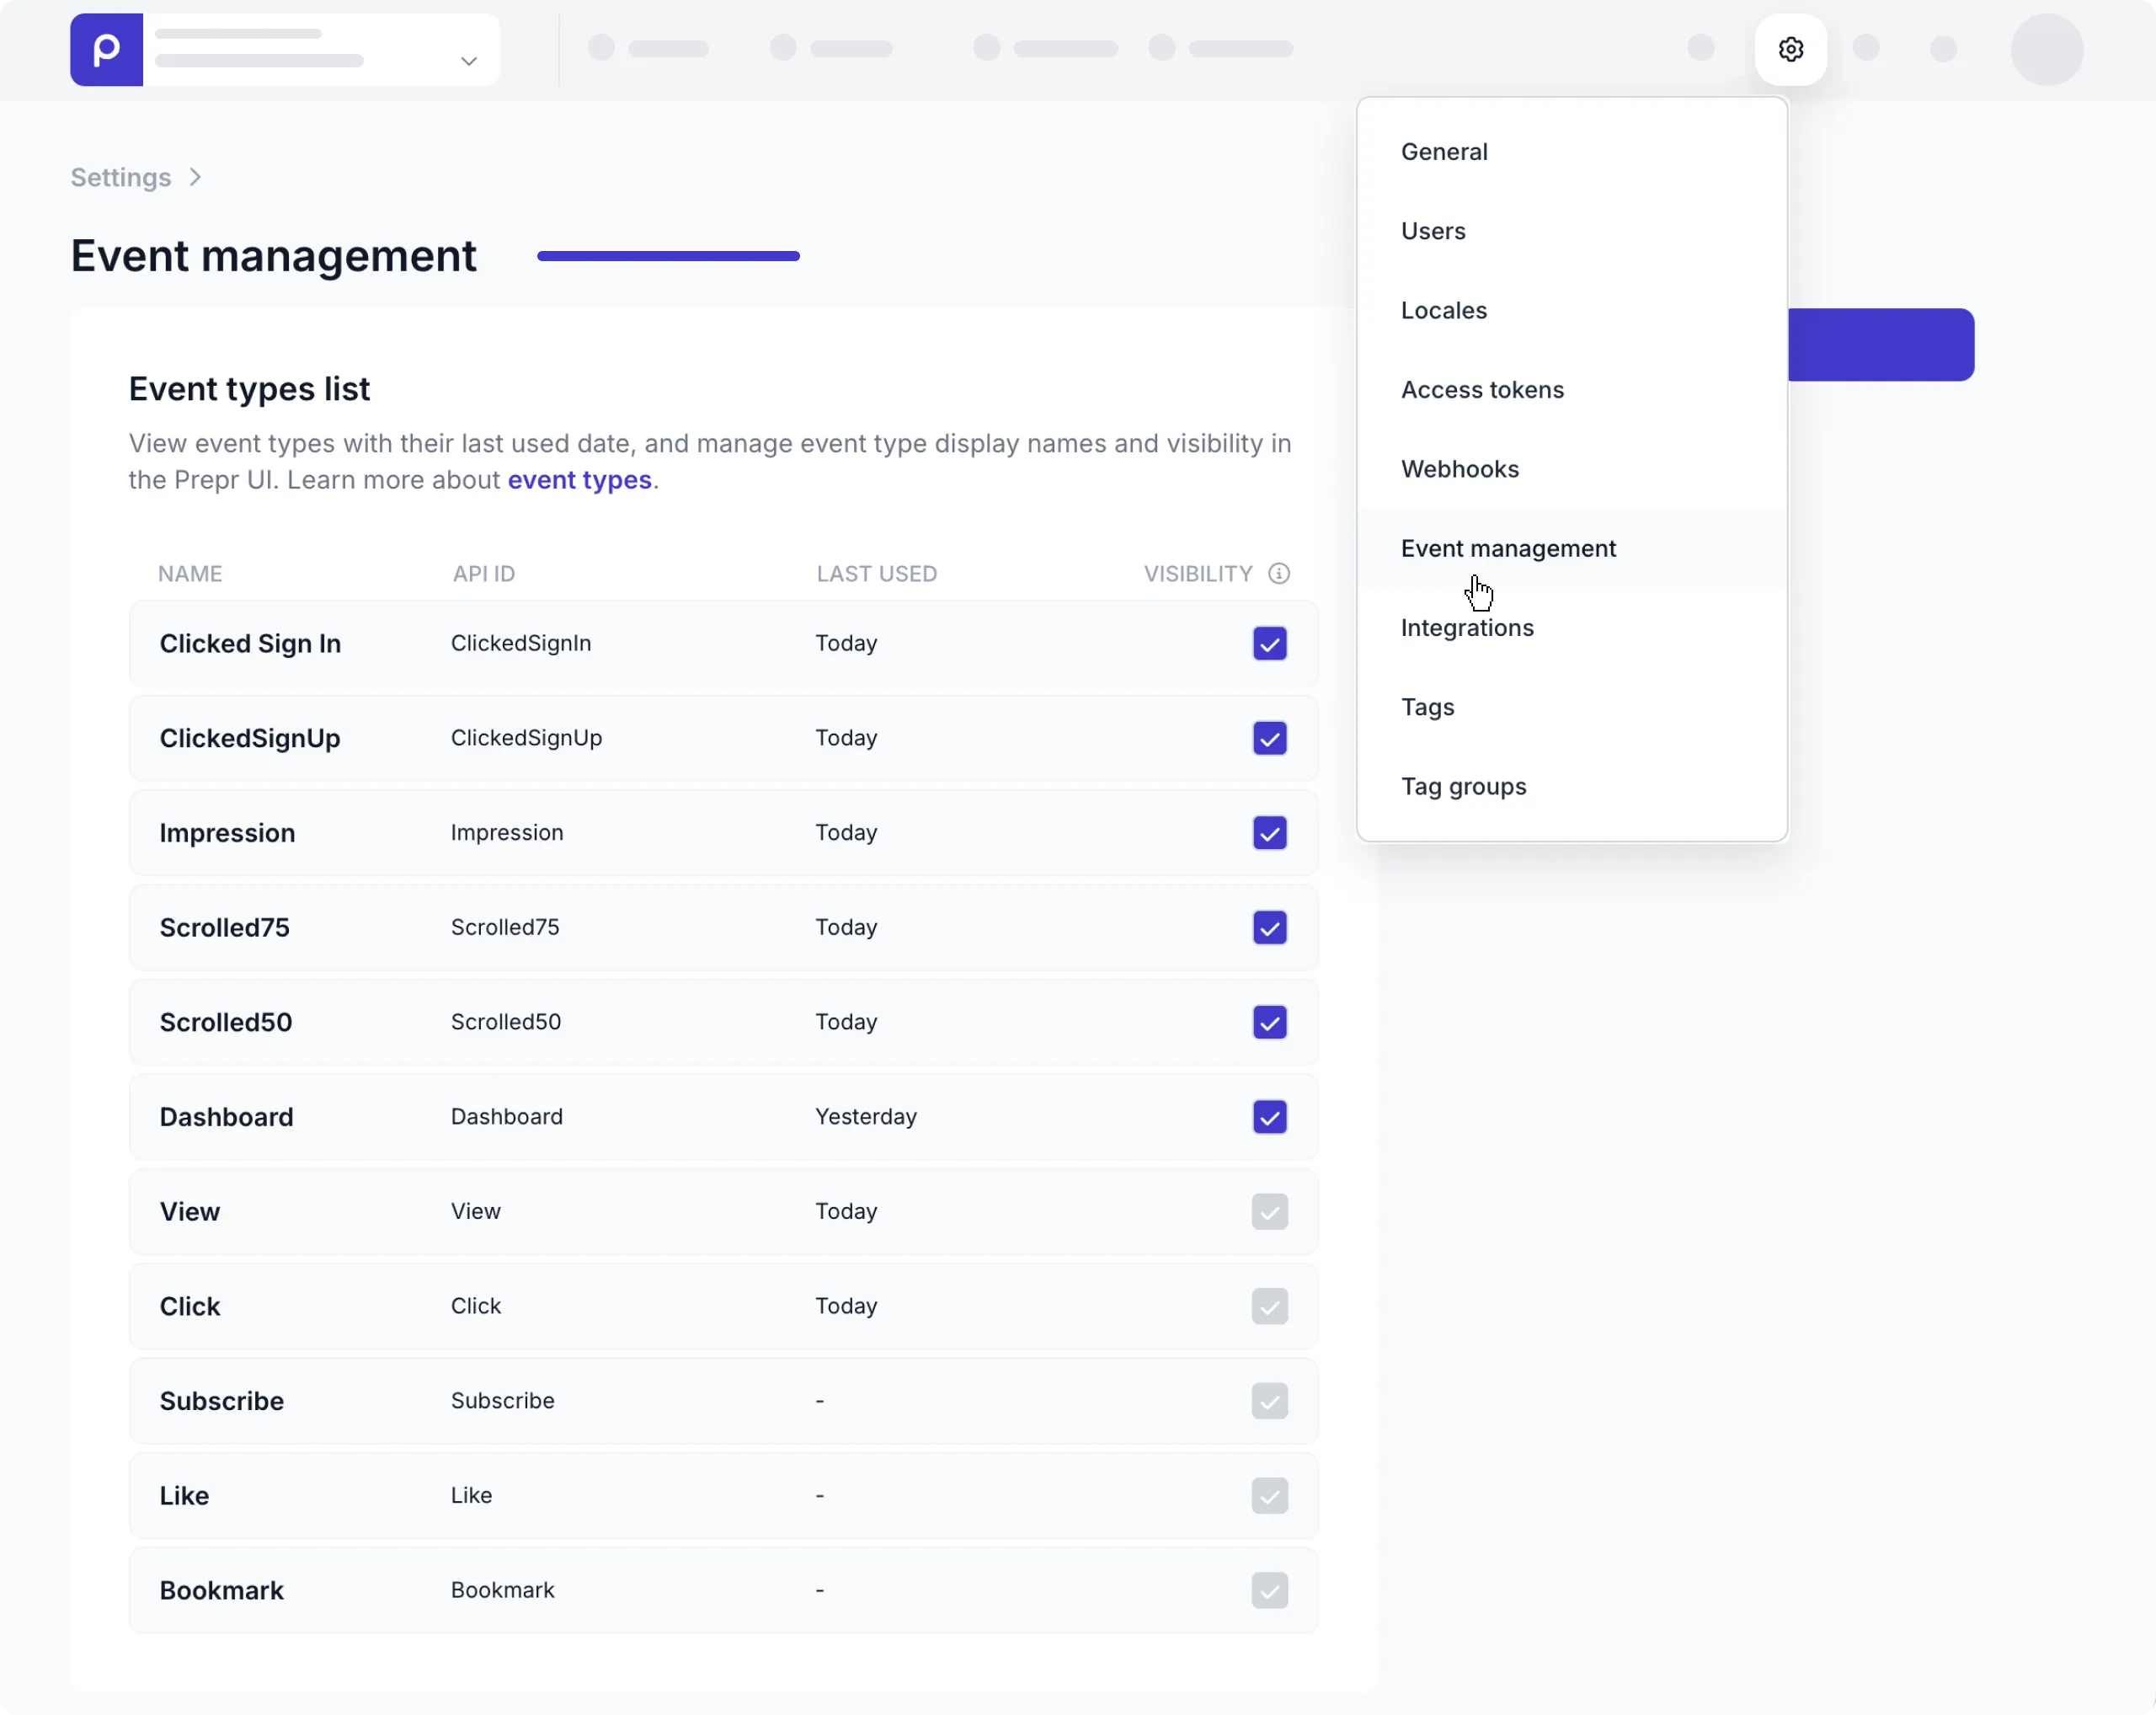The height and width of the screenshot is (1715, 2156).
Task: Click the disabled View visibility checkbox
Action: (1269, 1211)
